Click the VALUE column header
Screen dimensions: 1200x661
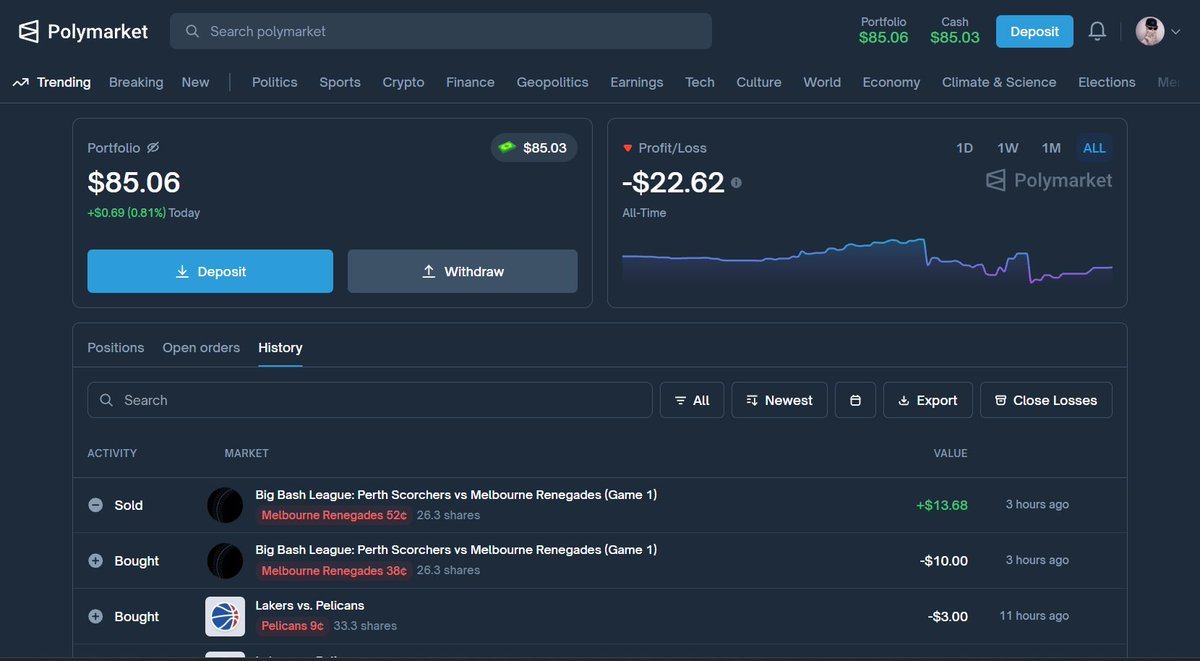pyautogui.click(x=950, y=453)
